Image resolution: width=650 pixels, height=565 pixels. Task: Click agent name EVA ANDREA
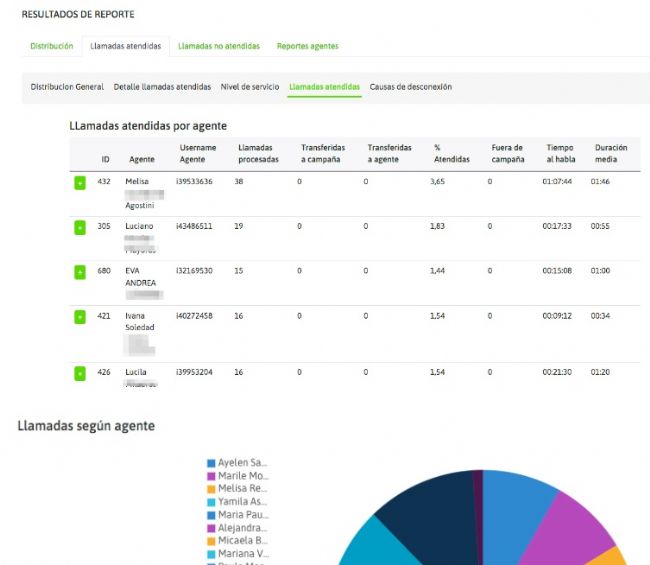(141, 277)
